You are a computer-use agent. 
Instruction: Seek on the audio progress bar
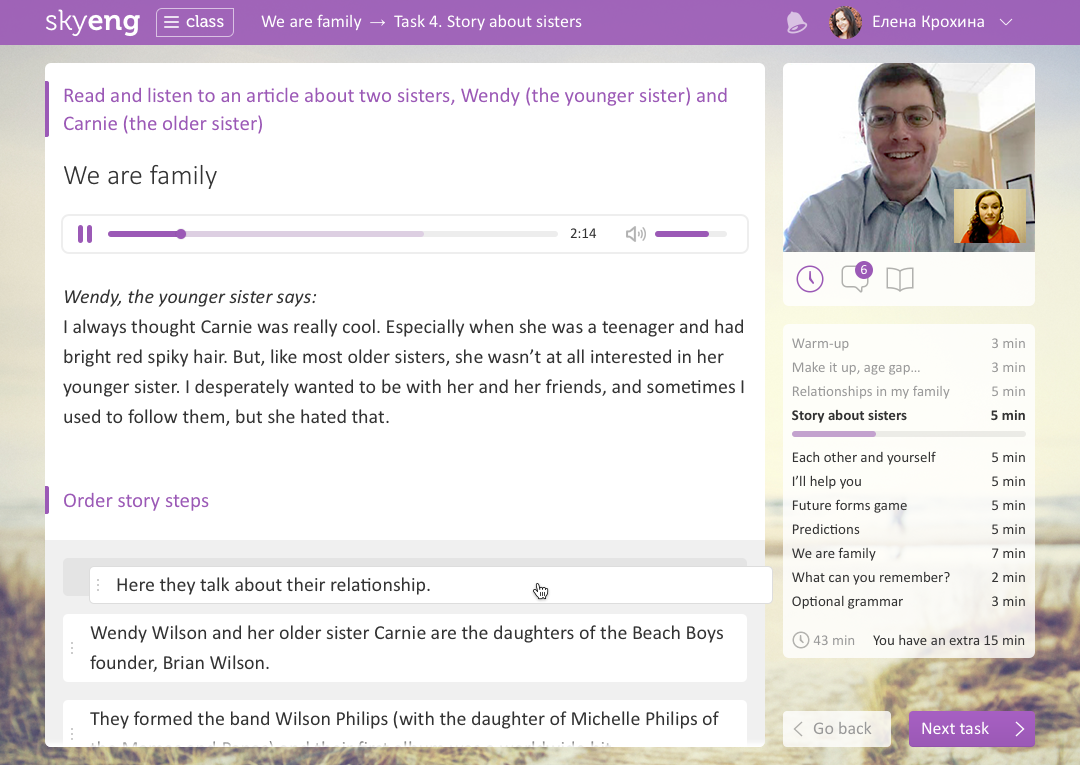pyautogui.click(x=333, y=234)
